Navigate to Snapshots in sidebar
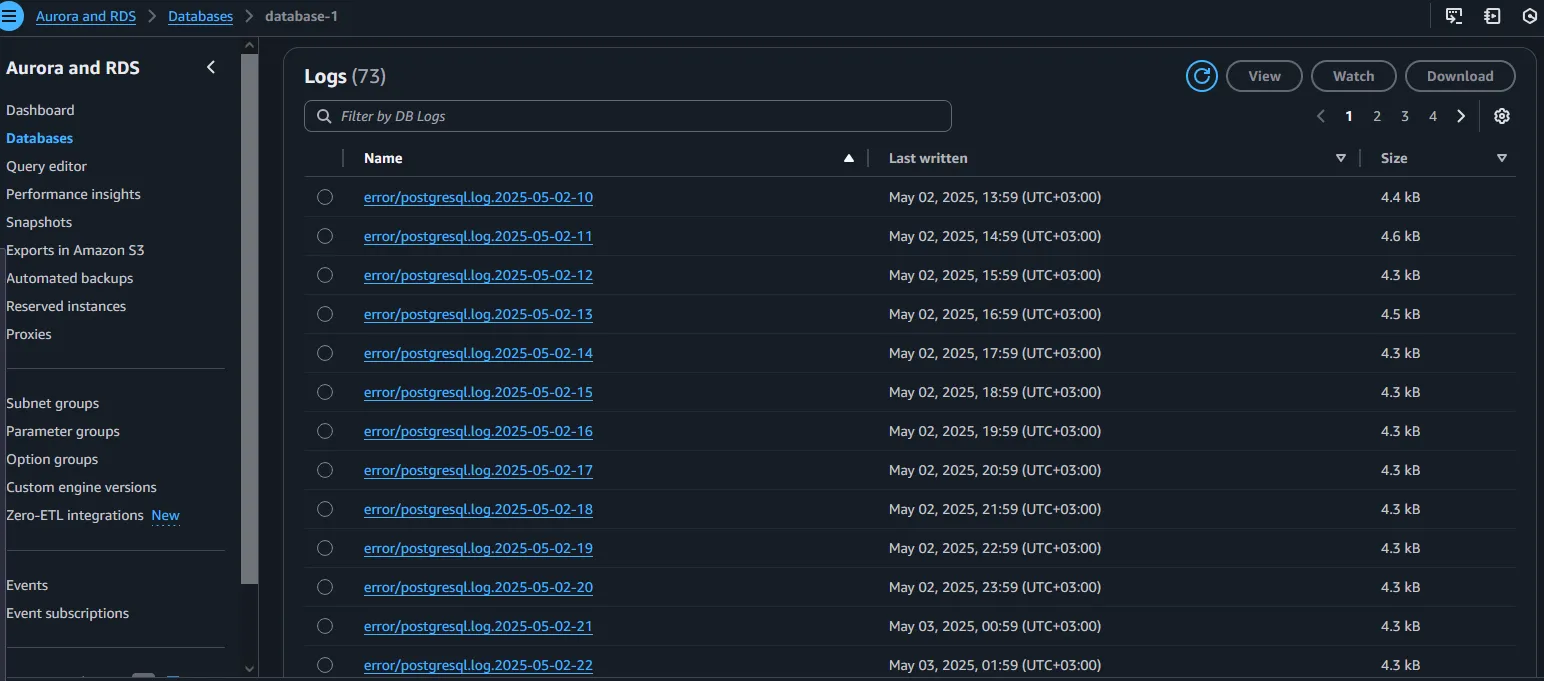The image size is (1544, 681). [x=39, y=222]
